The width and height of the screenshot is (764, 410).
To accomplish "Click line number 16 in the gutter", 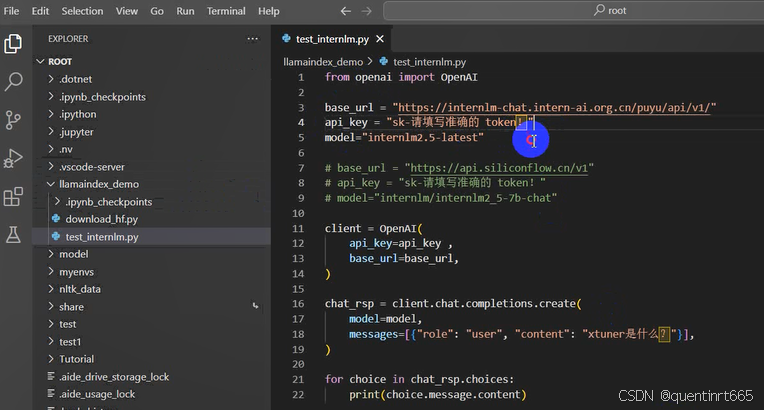I will tap(298, 304).
